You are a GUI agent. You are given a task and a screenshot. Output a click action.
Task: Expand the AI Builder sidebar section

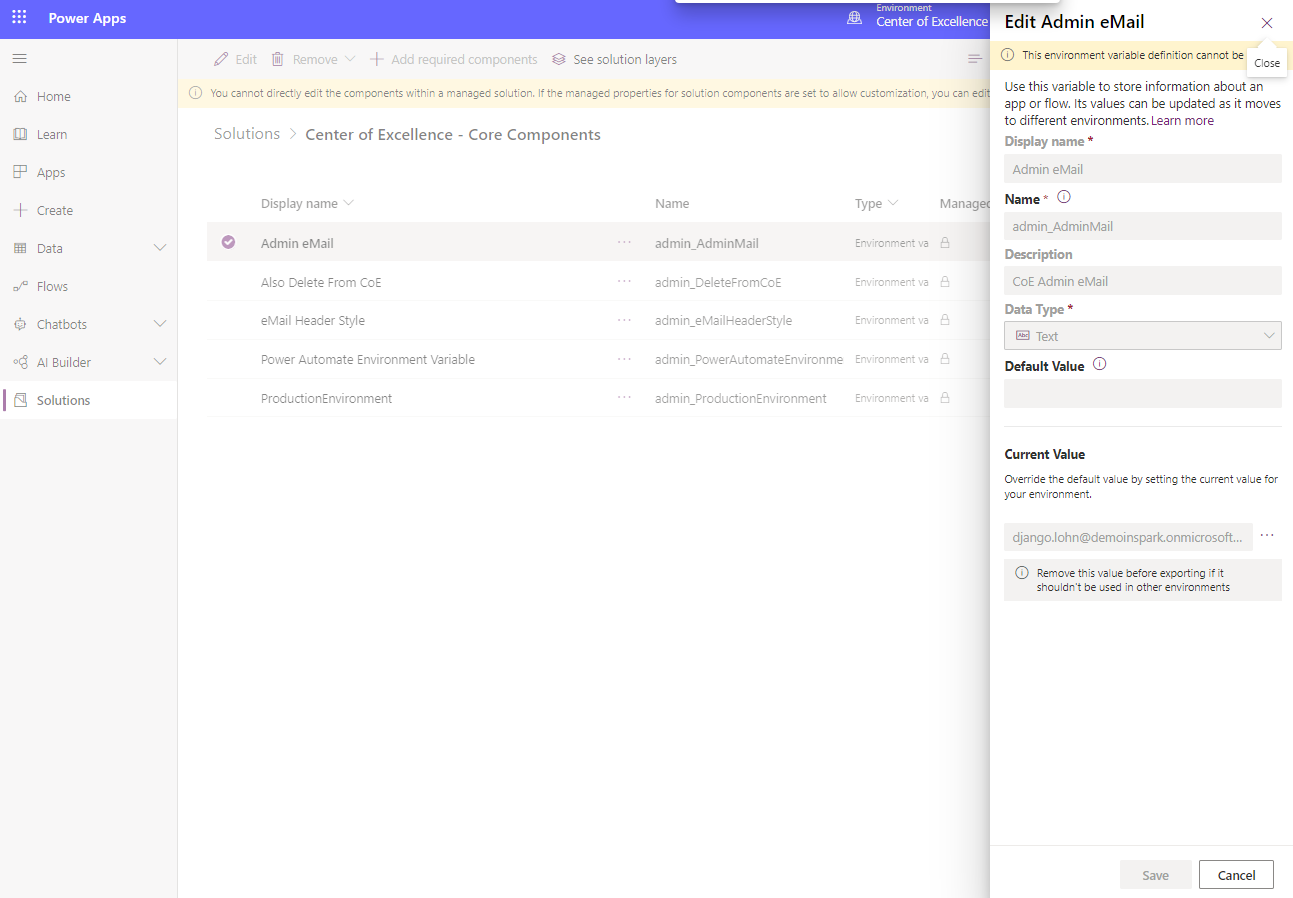159,361
